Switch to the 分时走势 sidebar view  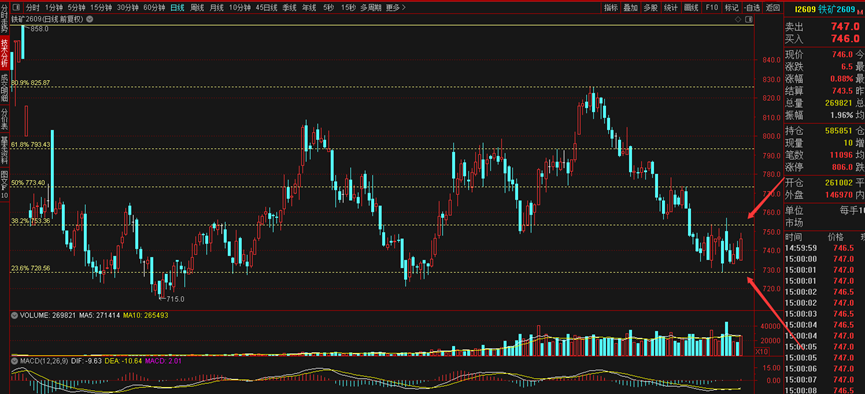point(4,18)
